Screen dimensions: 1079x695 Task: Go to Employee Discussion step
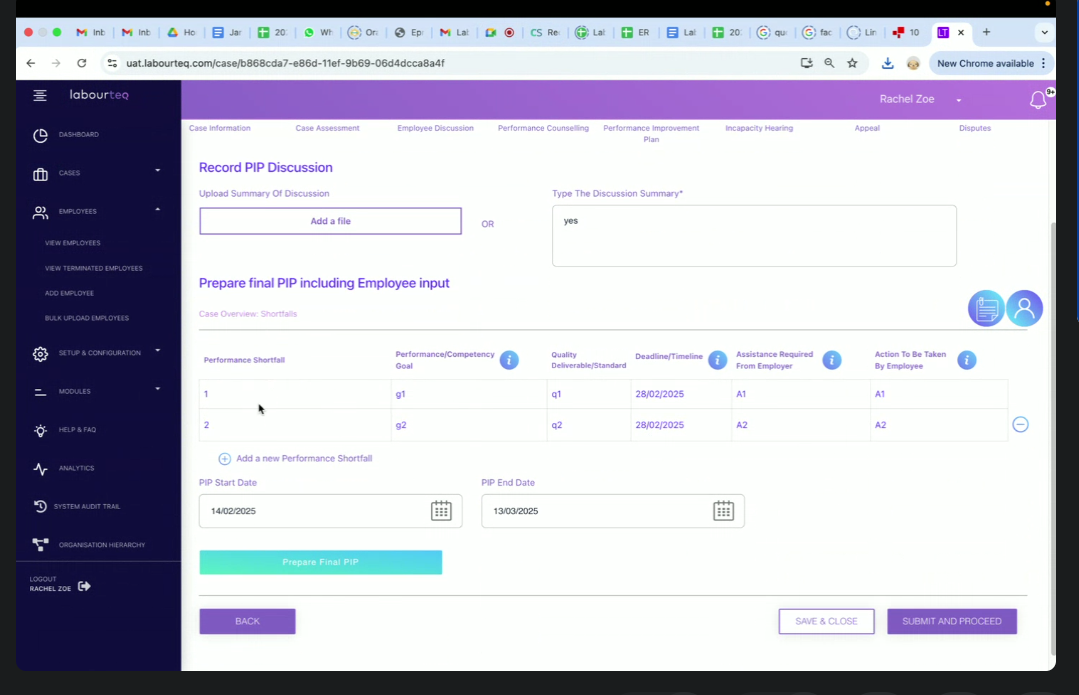(436, 128)
